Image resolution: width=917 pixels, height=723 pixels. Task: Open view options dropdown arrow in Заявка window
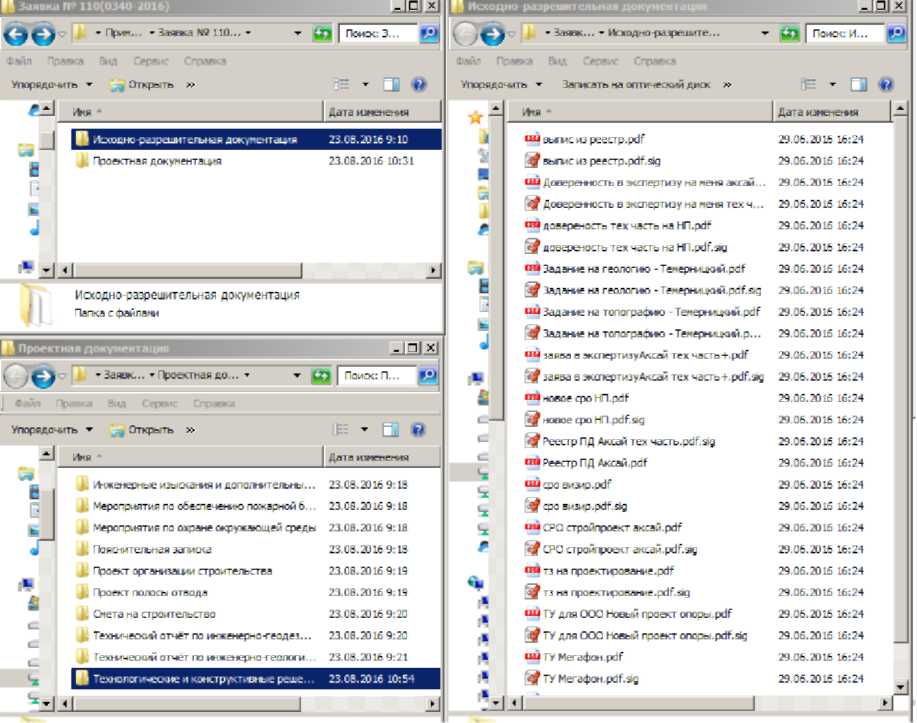click(365, 85)
